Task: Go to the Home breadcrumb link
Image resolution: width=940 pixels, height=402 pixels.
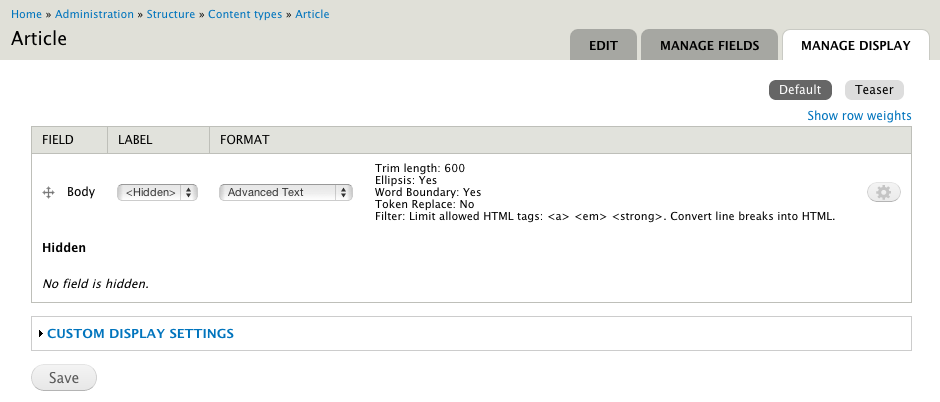Action: [27, 14]
